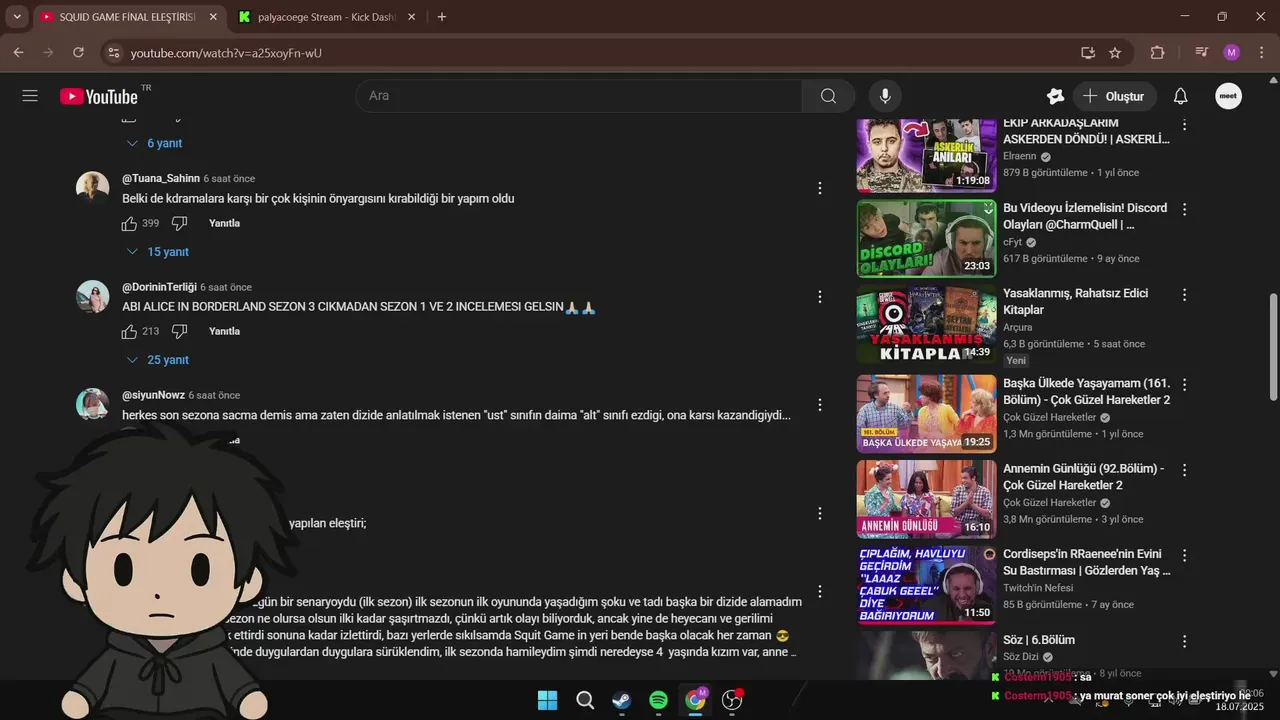
Task: Open options for 'Söz | 6.Bölüm' video
Action: pyautogui.click(x=1185, y=642)
